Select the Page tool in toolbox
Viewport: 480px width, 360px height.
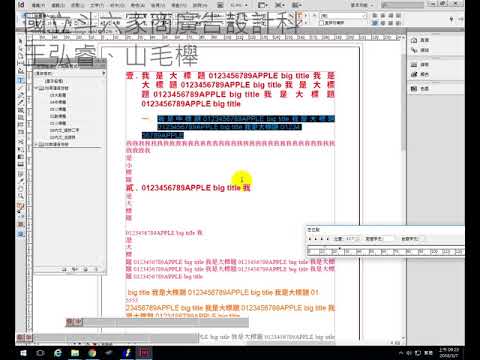pos(21,56)
